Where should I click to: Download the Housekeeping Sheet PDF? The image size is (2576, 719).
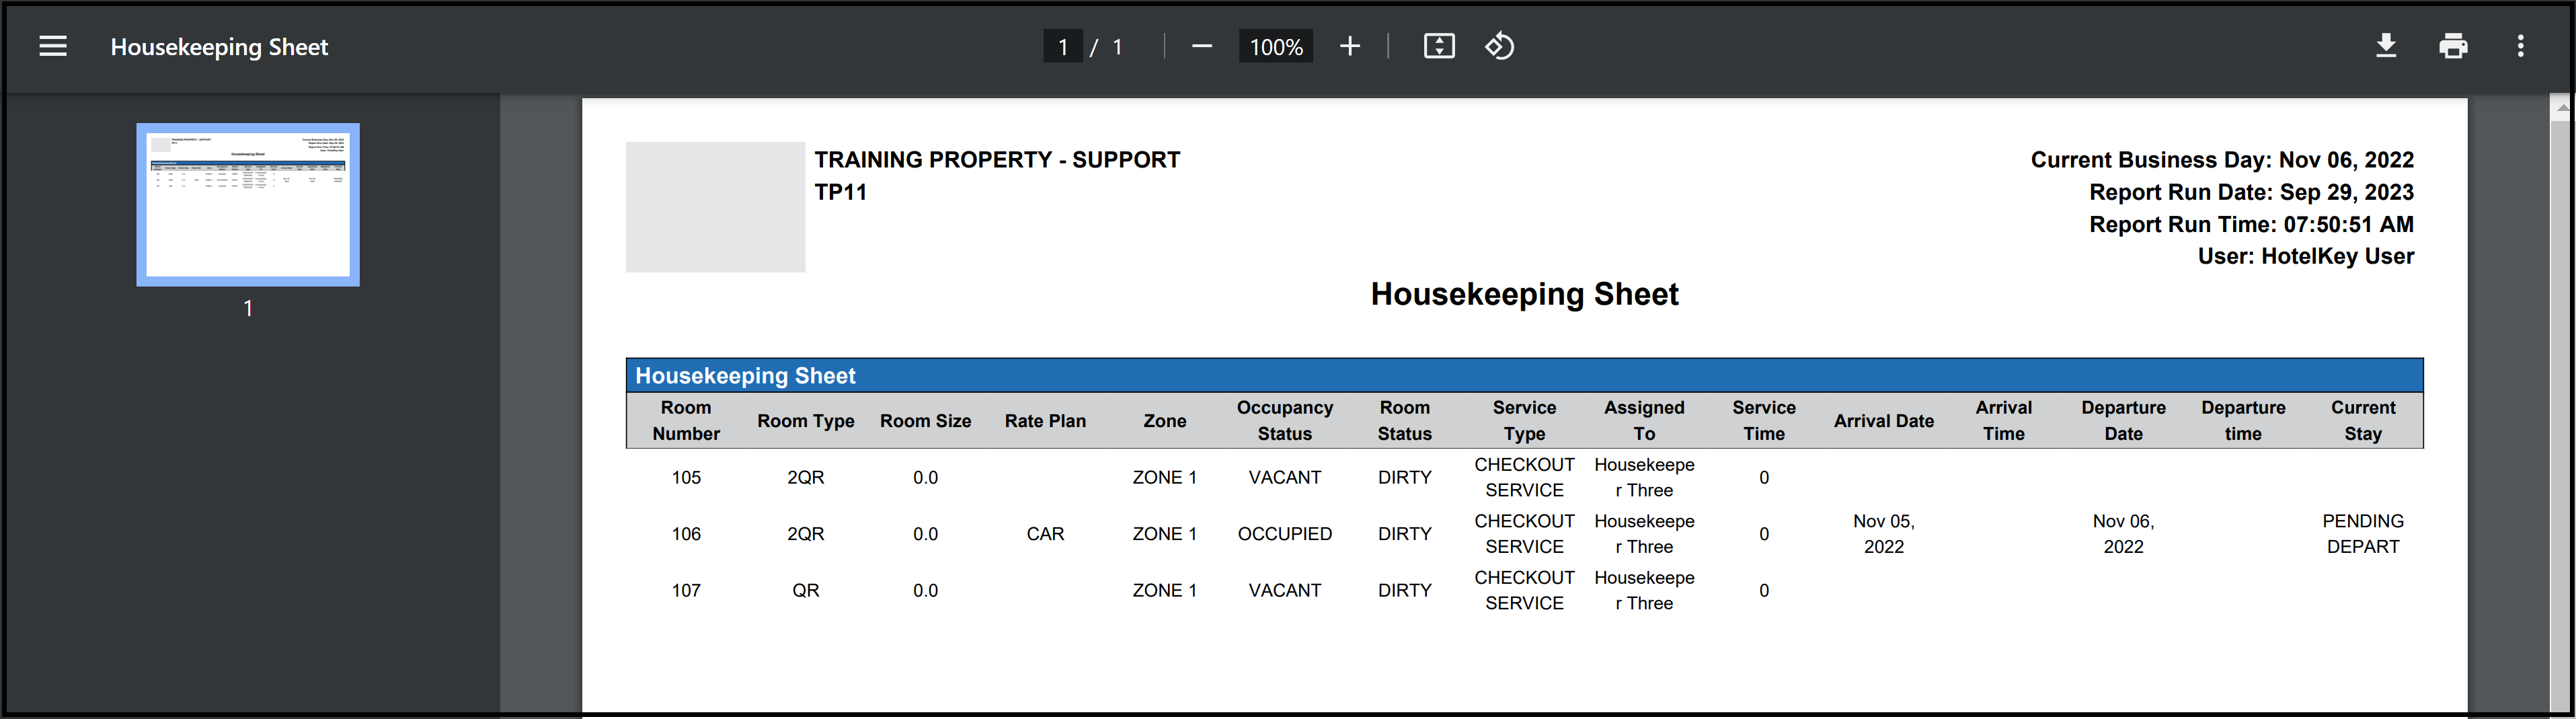point(2385,46)
